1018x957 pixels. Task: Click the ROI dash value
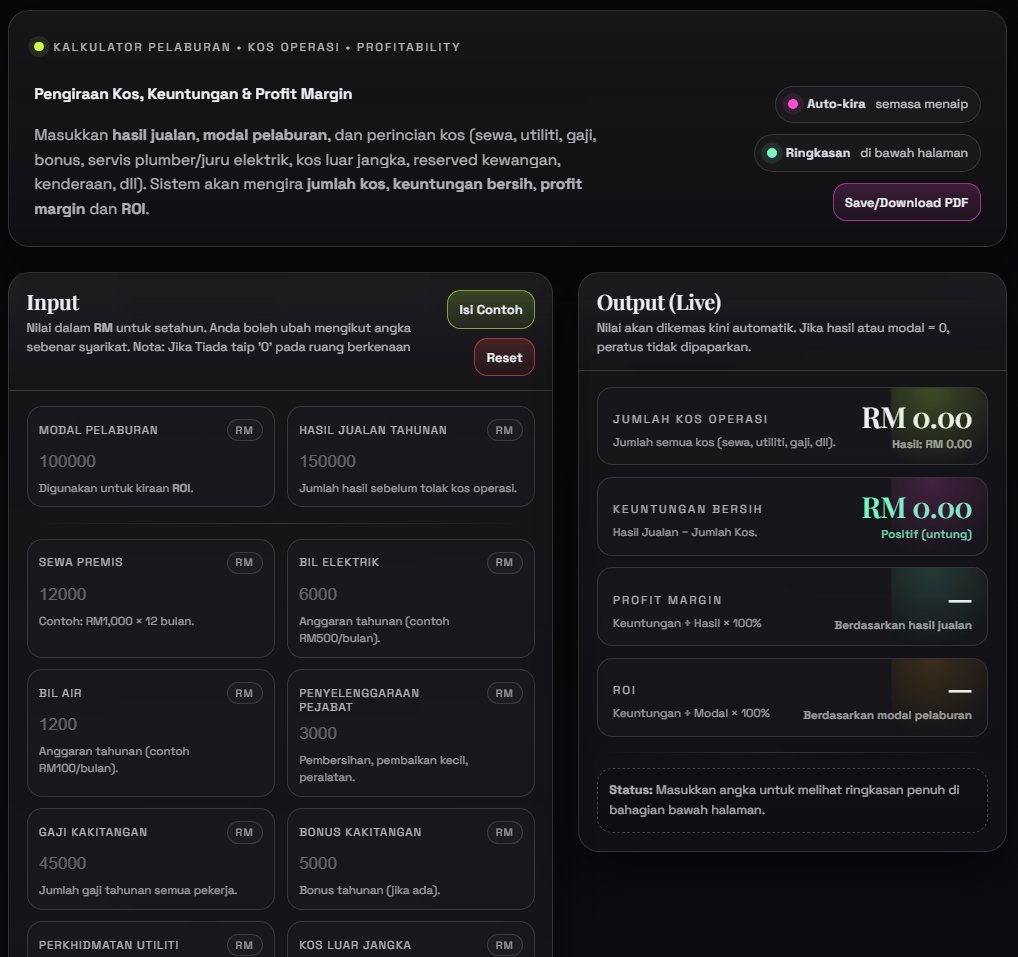click(960, 691)
